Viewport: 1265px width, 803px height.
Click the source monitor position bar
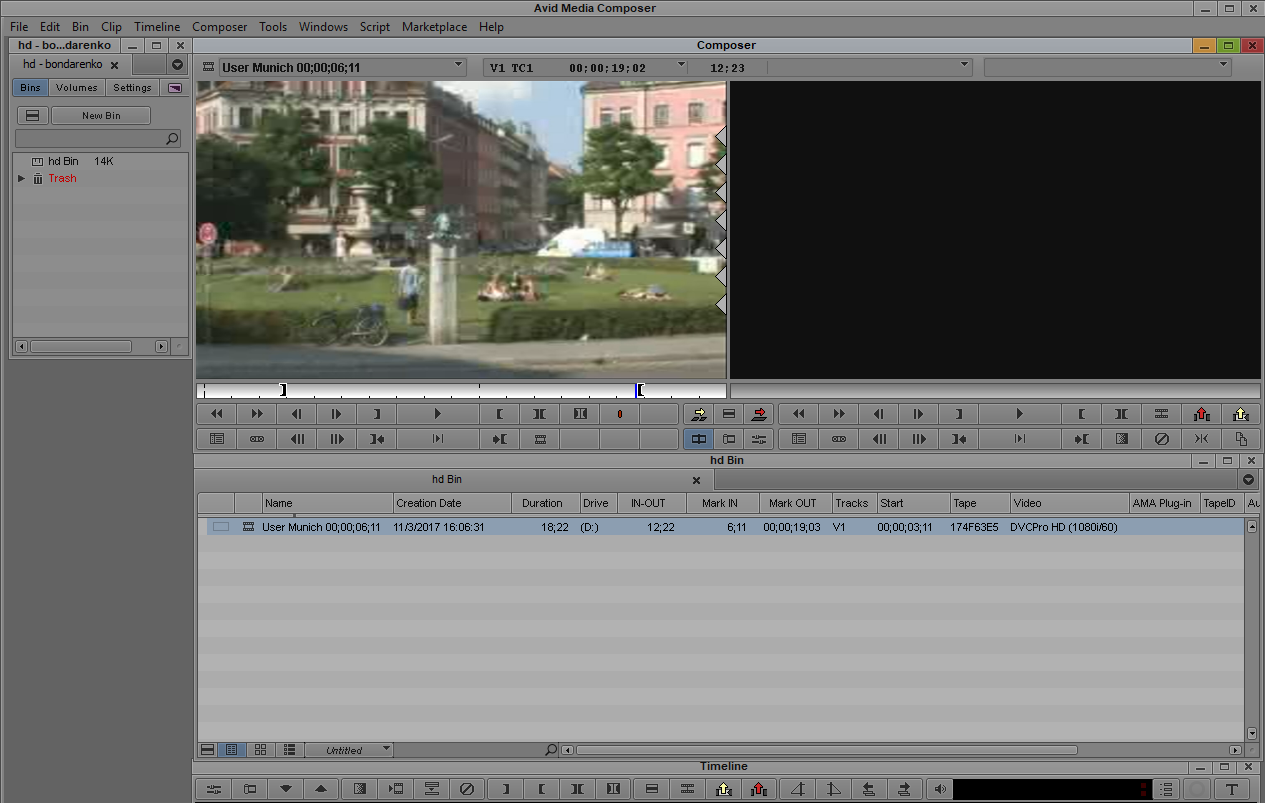click(x=461, y=391)
